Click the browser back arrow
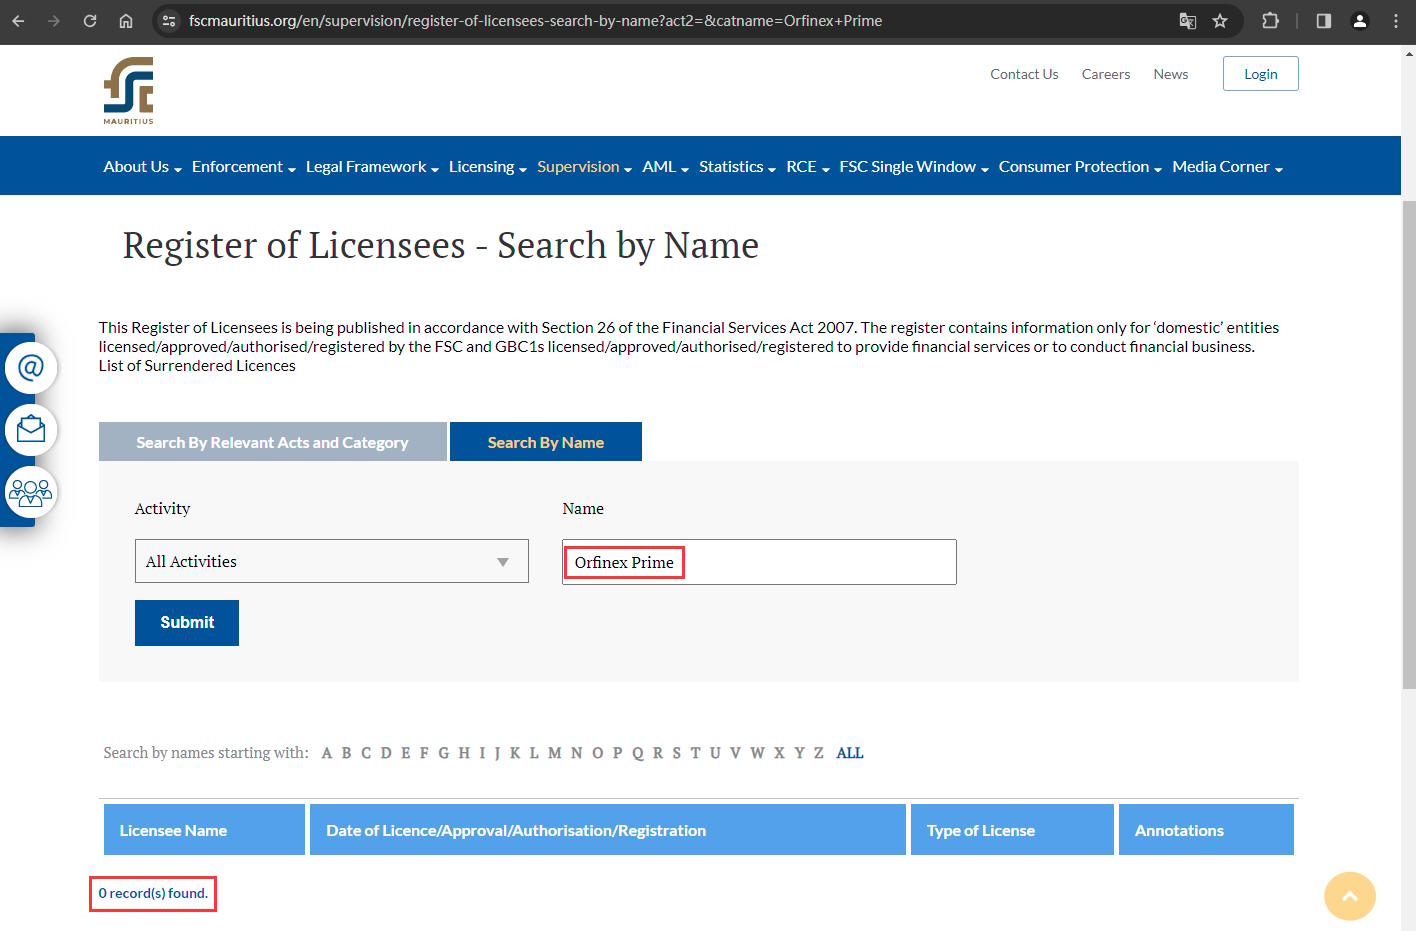 click(18, 20)
